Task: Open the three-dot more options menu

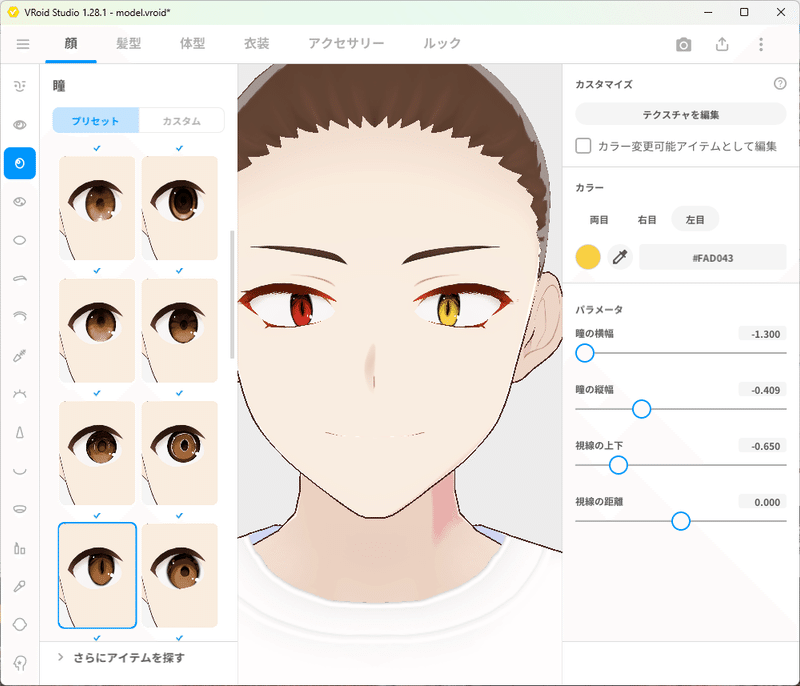Action: pos(761,44)
